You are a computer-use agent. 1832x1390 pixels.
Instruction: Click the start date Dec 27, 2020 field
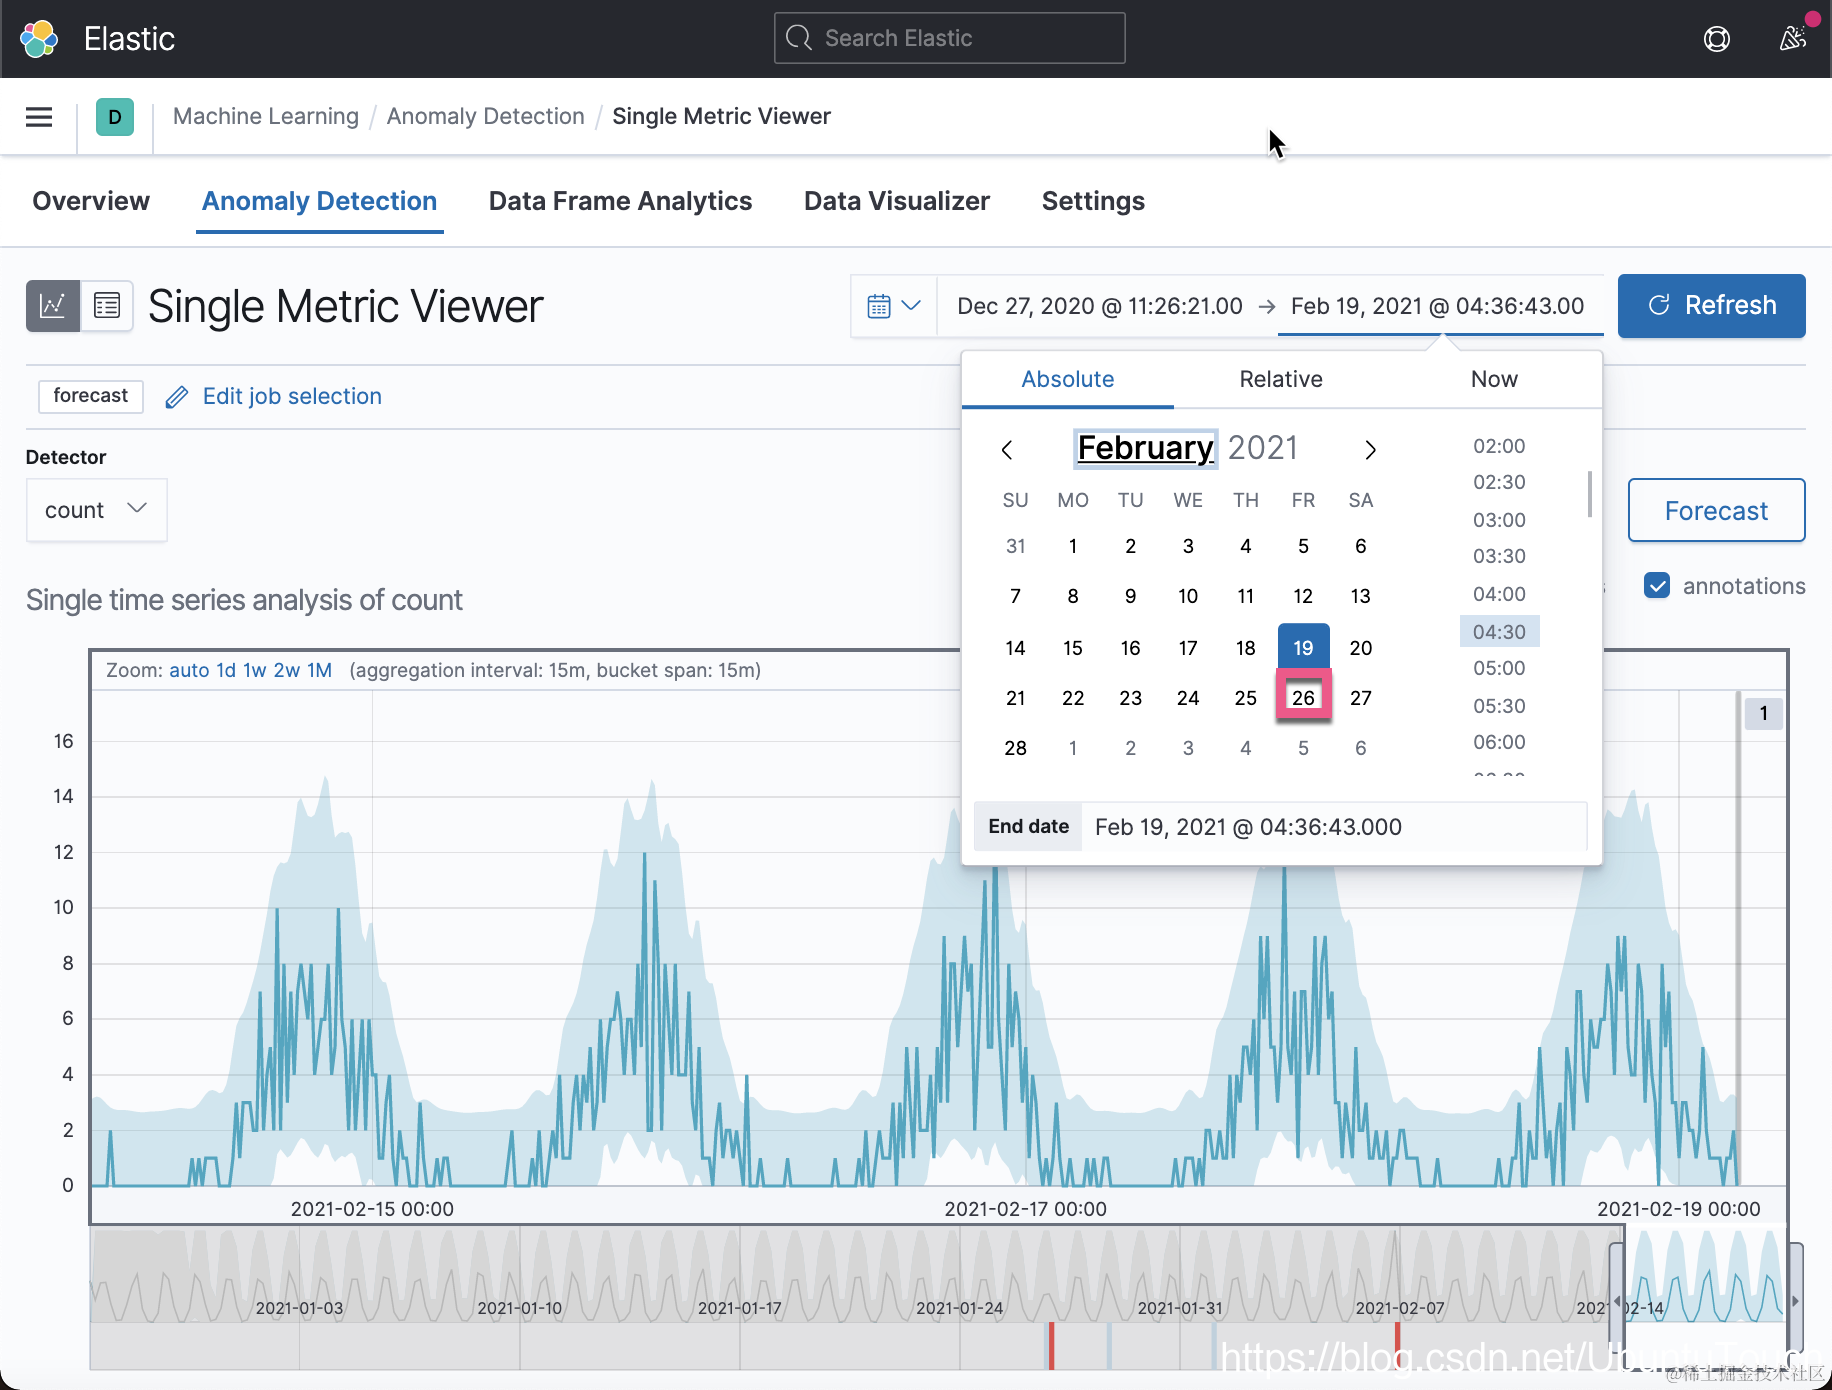pos(1100,306)
